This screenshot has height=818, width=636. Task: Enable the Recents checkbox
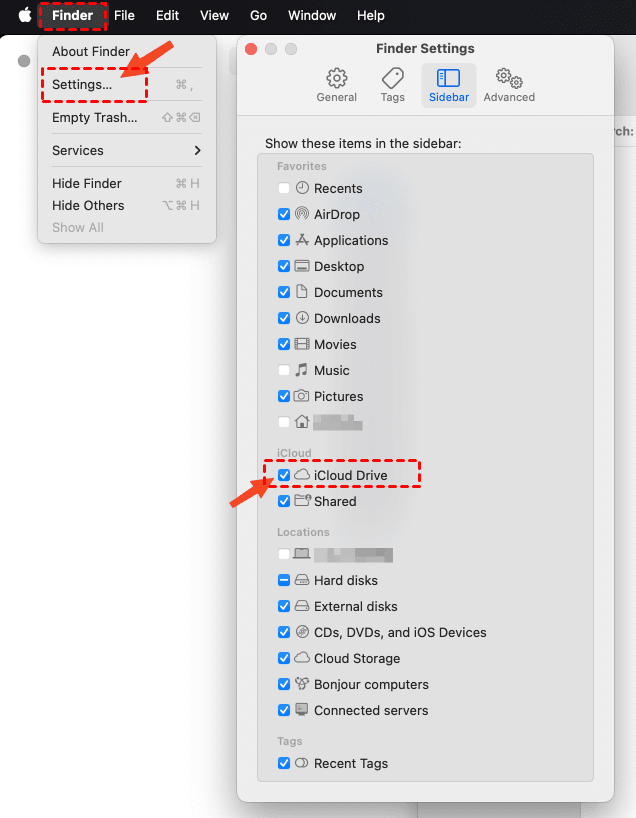285,188
